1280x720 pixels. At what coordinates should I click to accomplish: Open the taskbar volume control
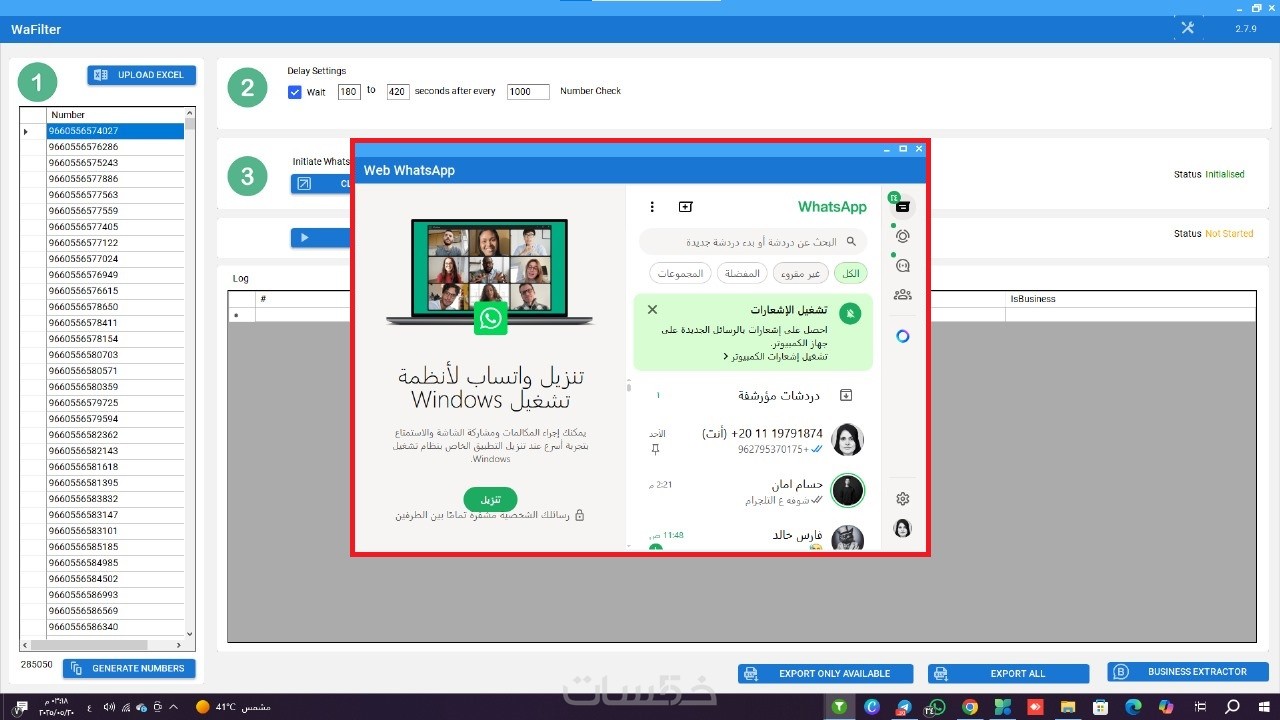108,707
